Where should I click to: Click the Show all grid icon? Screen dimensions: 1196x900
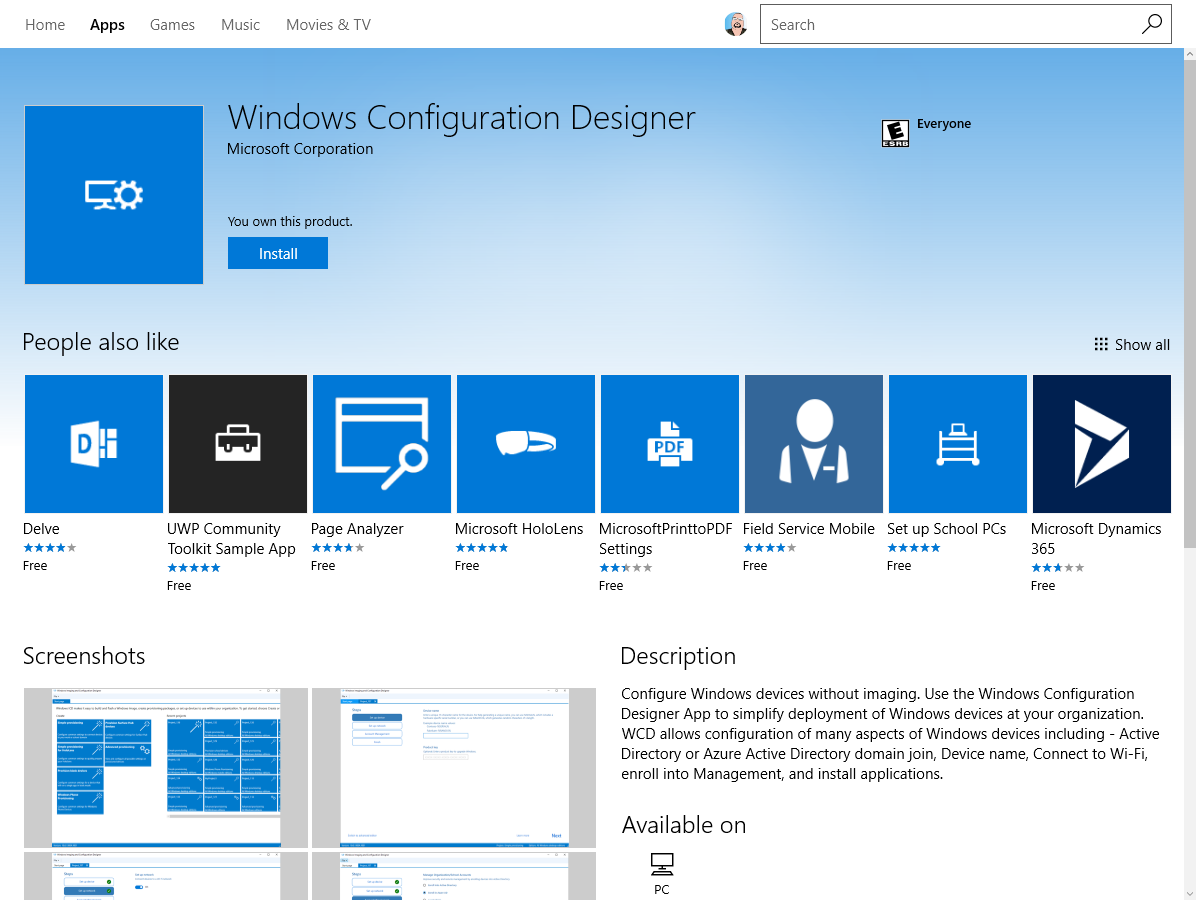(1101, 345)
